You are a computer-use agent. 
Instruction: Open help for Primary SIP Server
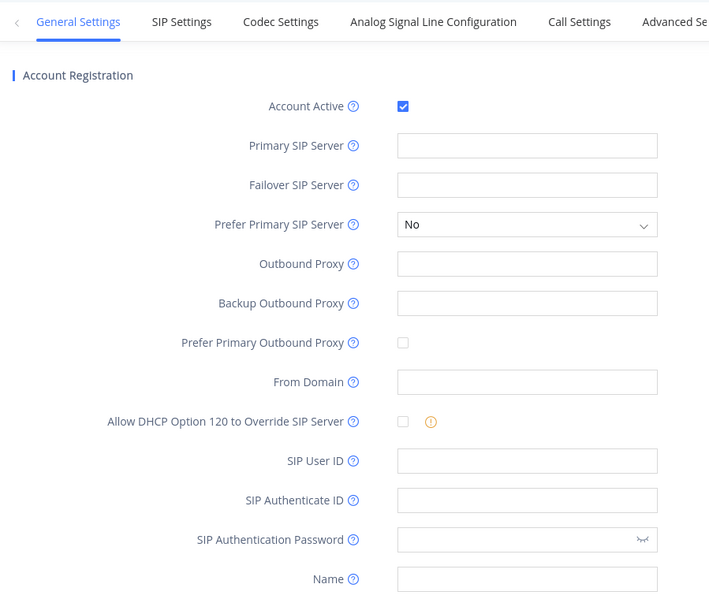tap(353, 146)
